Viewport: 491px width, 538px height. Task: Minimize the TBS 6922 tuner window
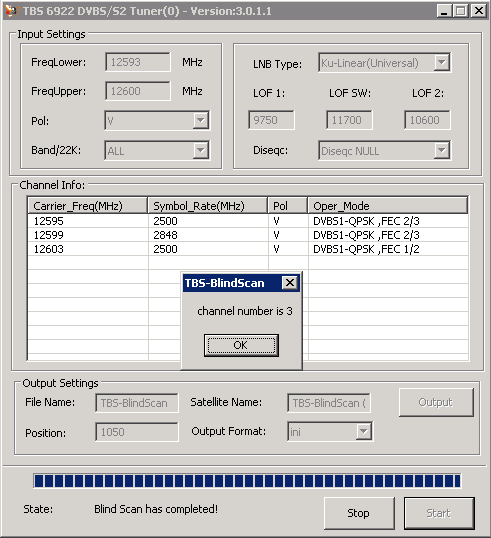(x=444, y=11)
